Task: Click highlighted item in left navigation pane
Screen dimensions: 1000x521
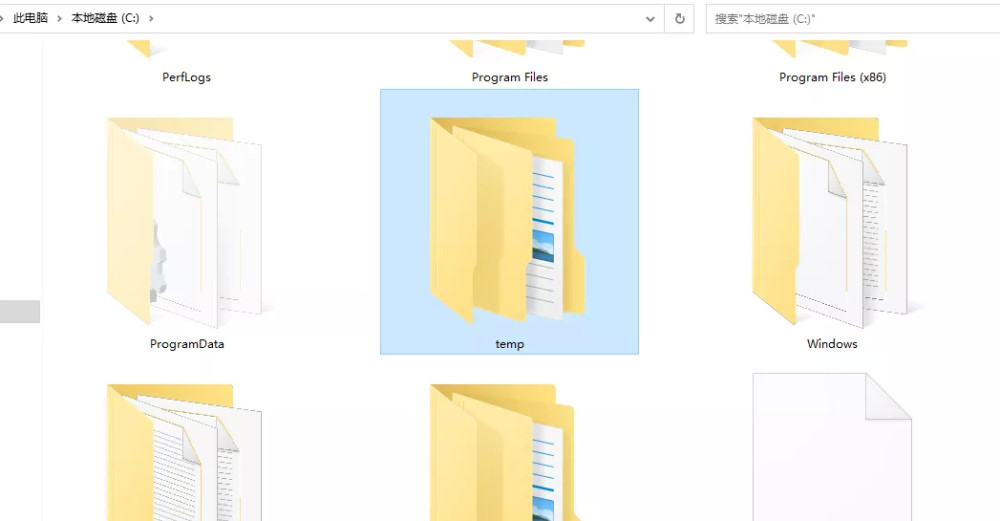Action: 20,311
